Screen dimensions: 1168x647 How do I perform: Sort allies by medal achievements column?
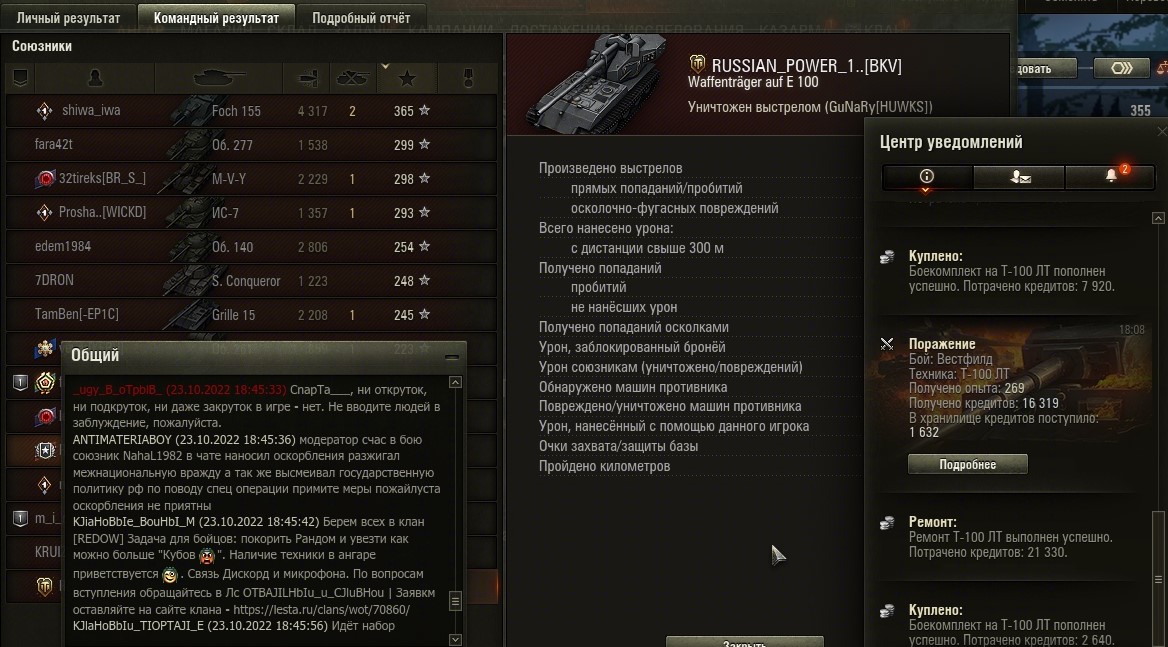[468, 77]
